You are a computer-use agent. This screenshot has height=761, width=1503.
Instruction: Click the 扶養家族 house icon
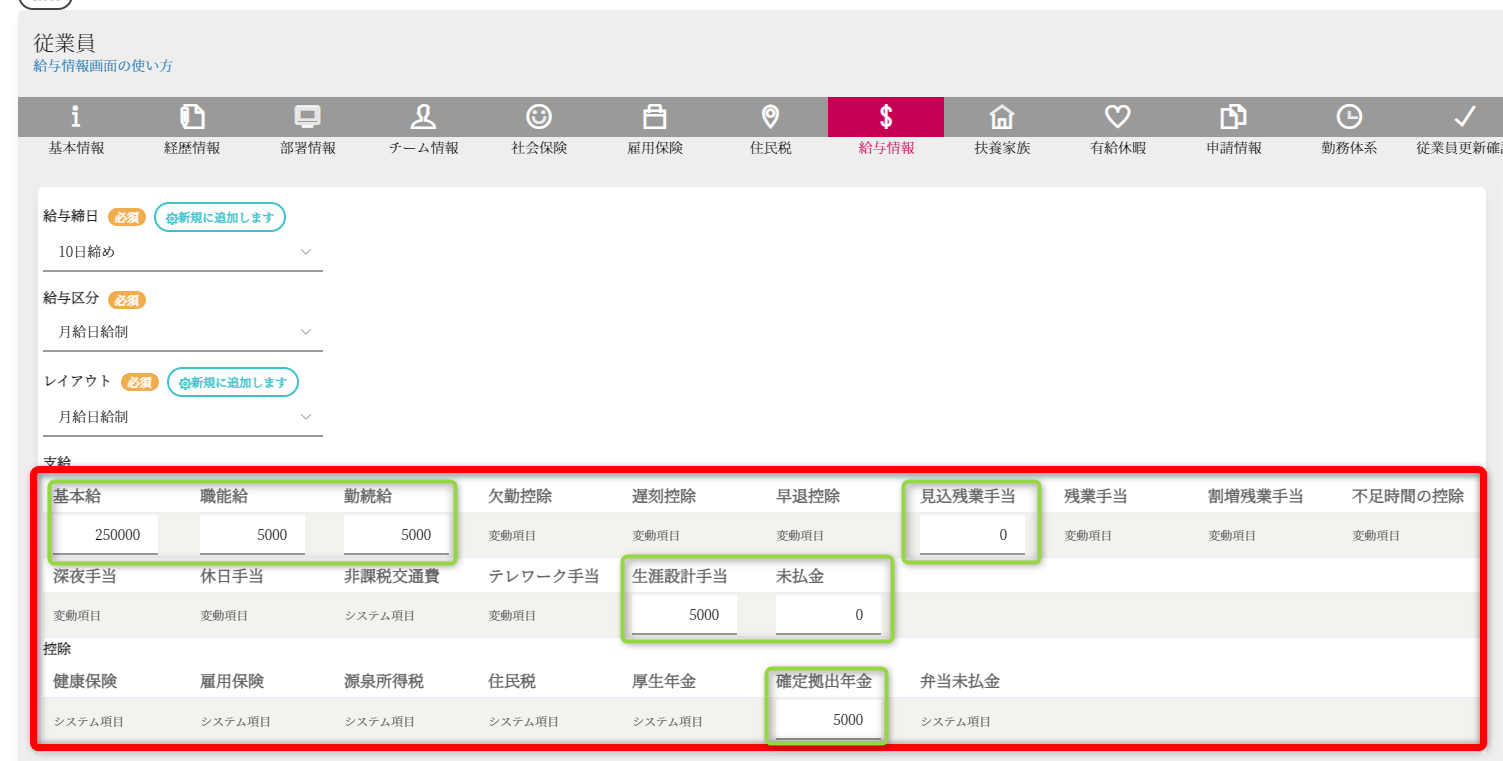[1001, 117]
